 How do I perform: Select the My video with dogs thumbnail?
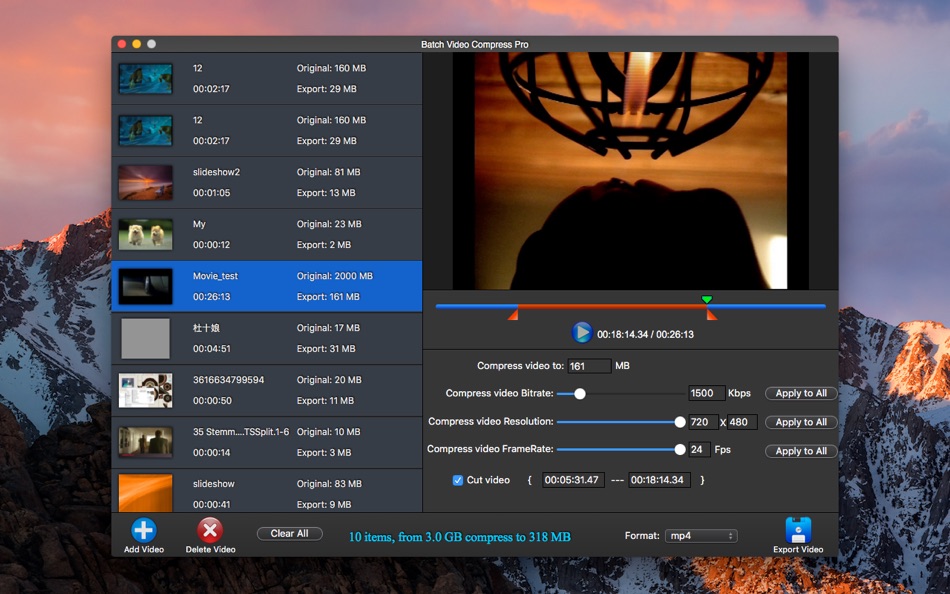click(x=146, y=235)
